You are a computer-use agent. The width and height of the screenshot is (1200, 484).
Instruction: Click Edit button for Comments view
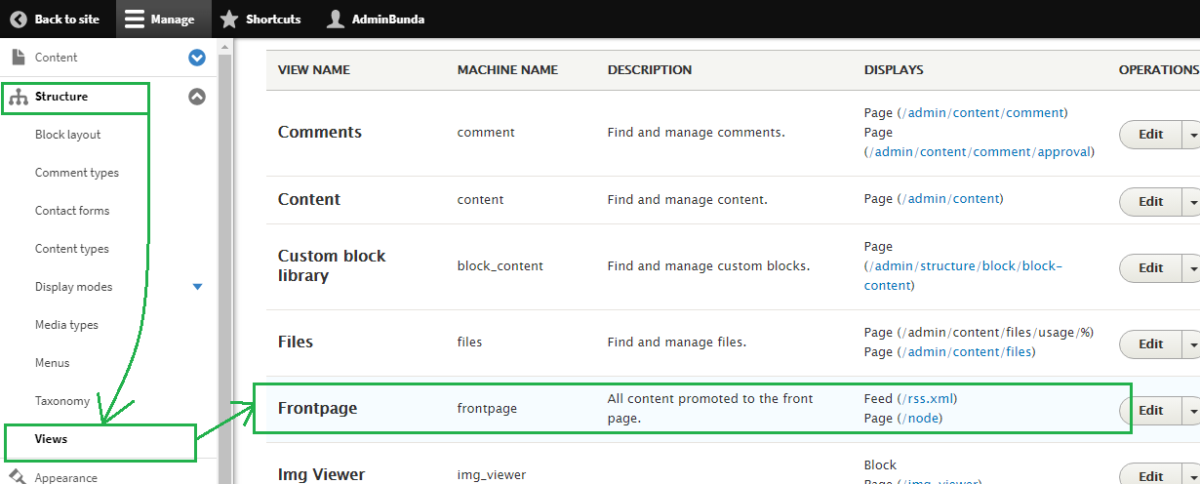coord(1151,135)
